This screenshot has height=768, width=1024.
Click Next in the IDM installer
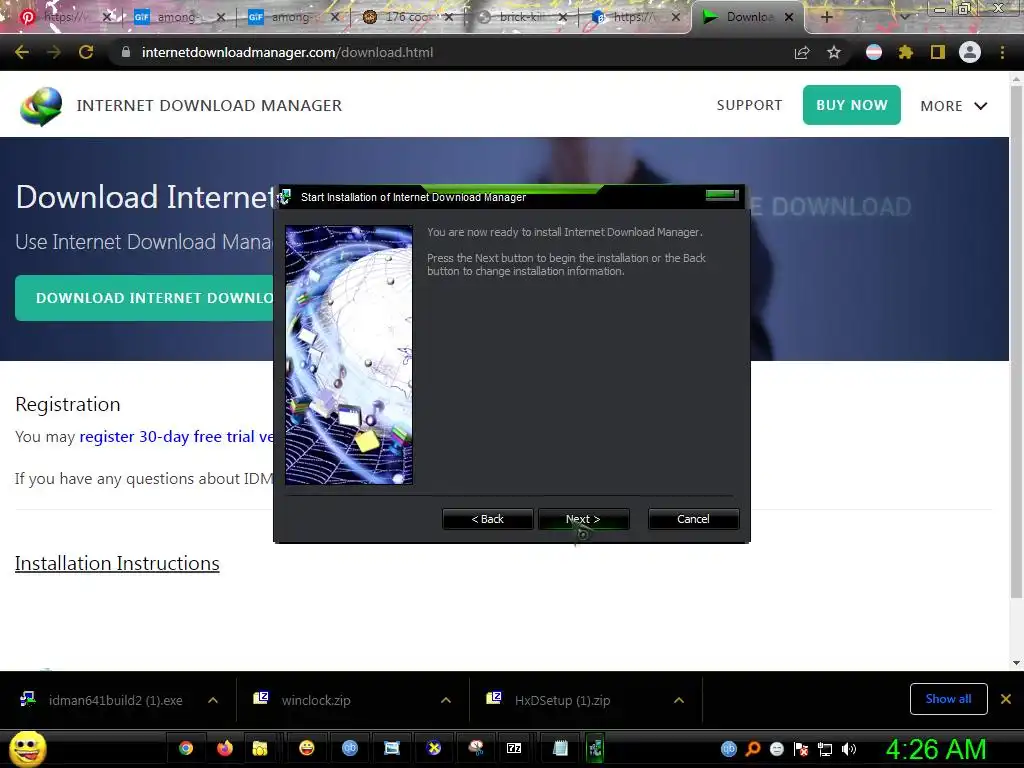click(x=583, y=519)
